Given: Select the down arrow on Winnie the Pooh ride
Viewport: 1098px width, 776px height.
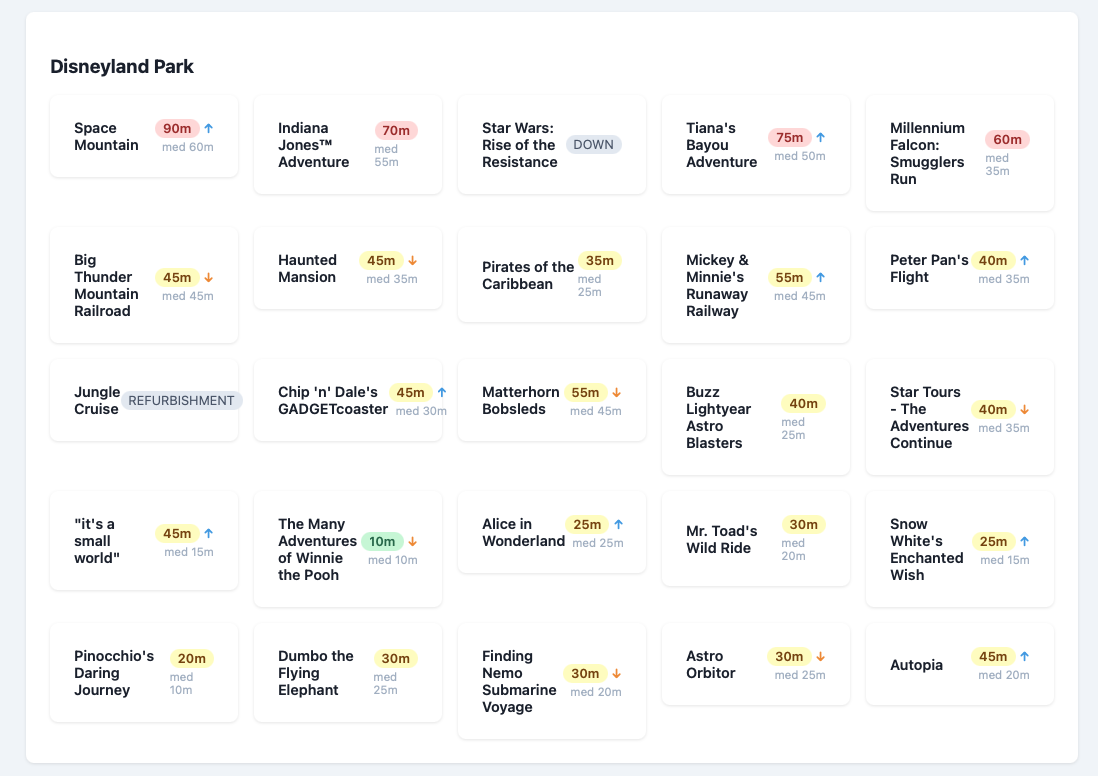Looking at the screenshot, I should pyautogui.click(x=411, y=540).
